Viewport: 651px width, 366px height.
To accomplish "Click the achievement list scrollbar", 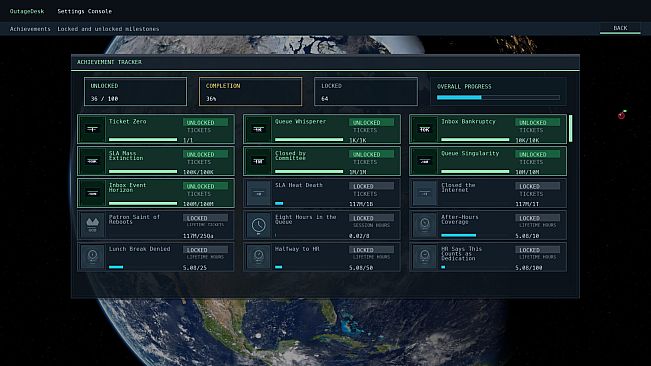I will (x=570, y=129).
